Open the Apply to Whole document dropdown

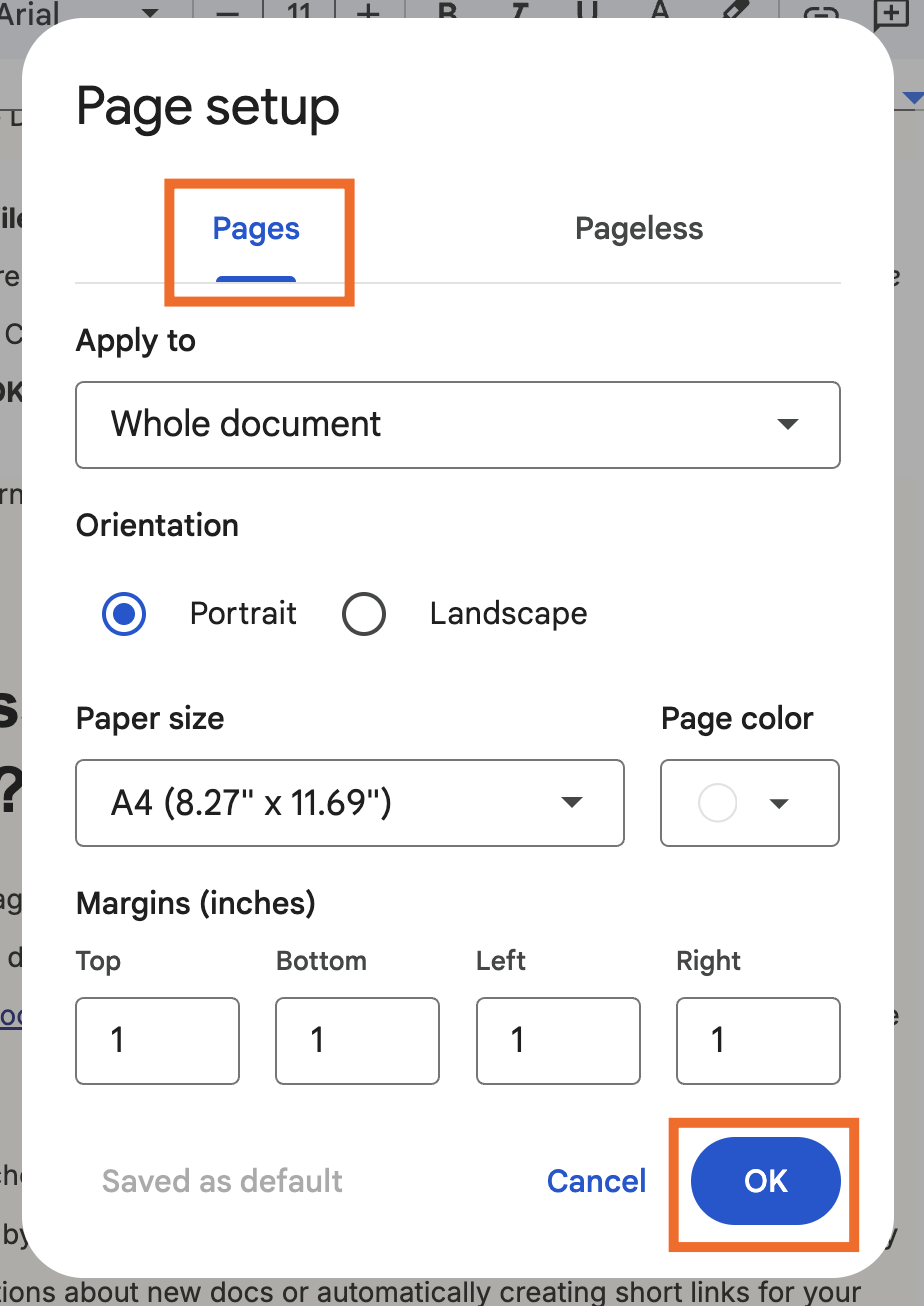(458, 424)
